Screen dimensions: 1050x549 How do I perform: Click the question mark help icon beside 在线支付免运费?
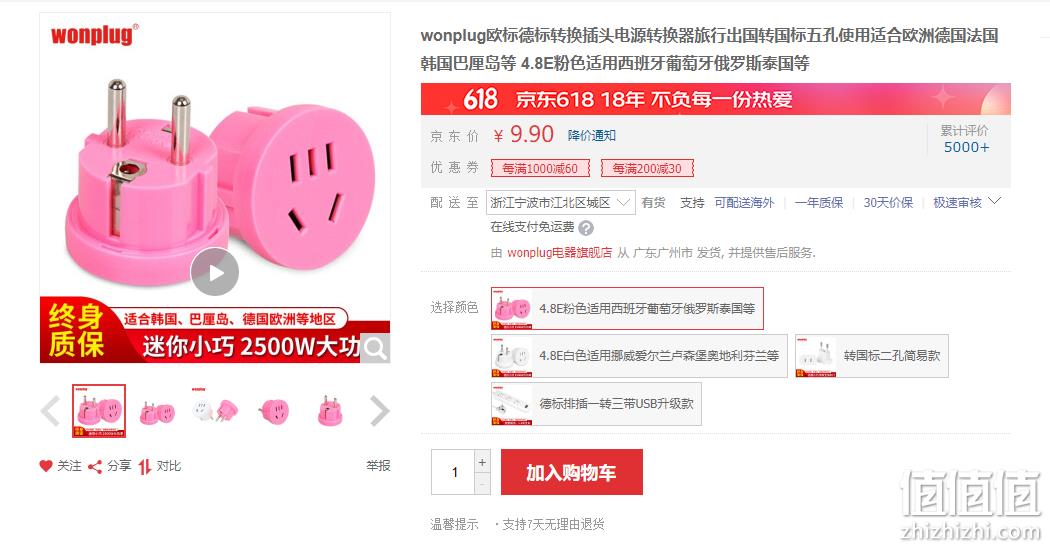586,228
